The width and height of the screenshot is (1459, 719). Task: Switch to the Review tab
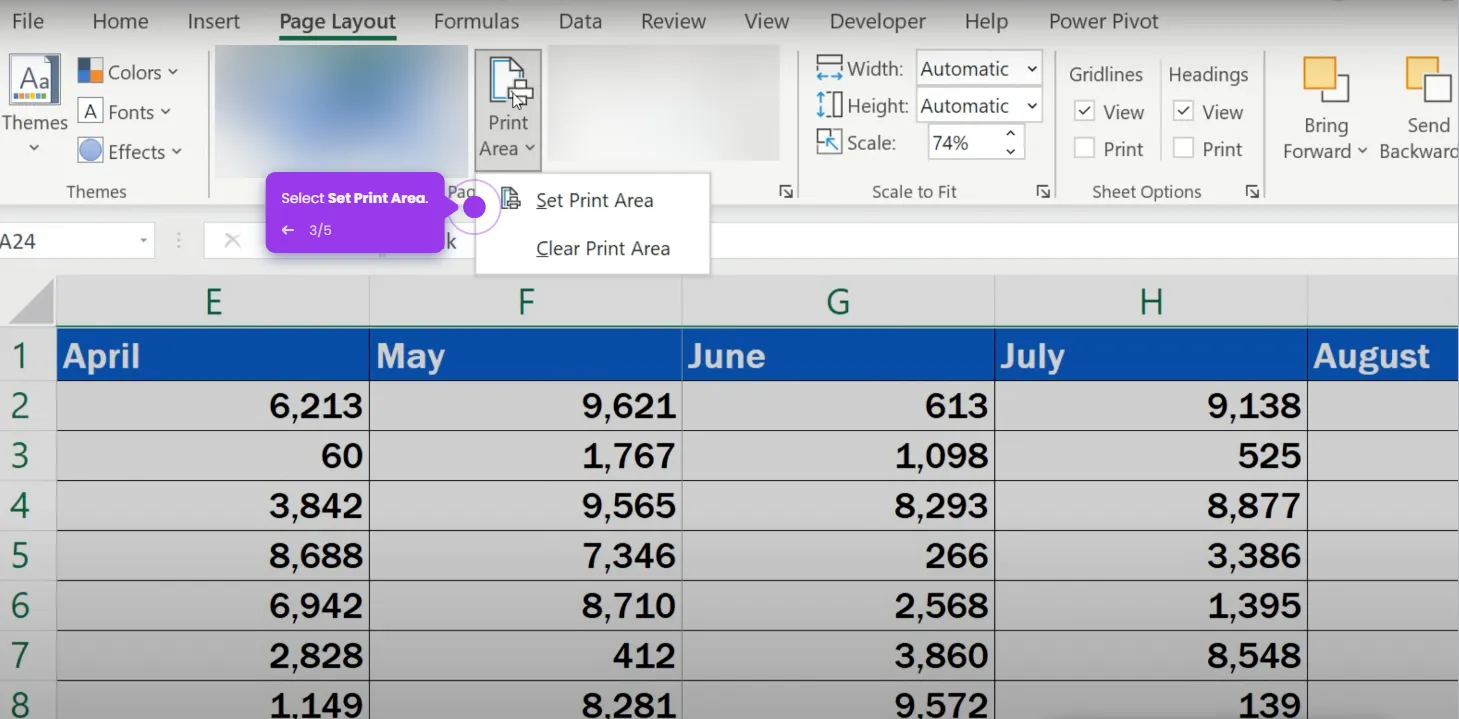pos(673,21)
